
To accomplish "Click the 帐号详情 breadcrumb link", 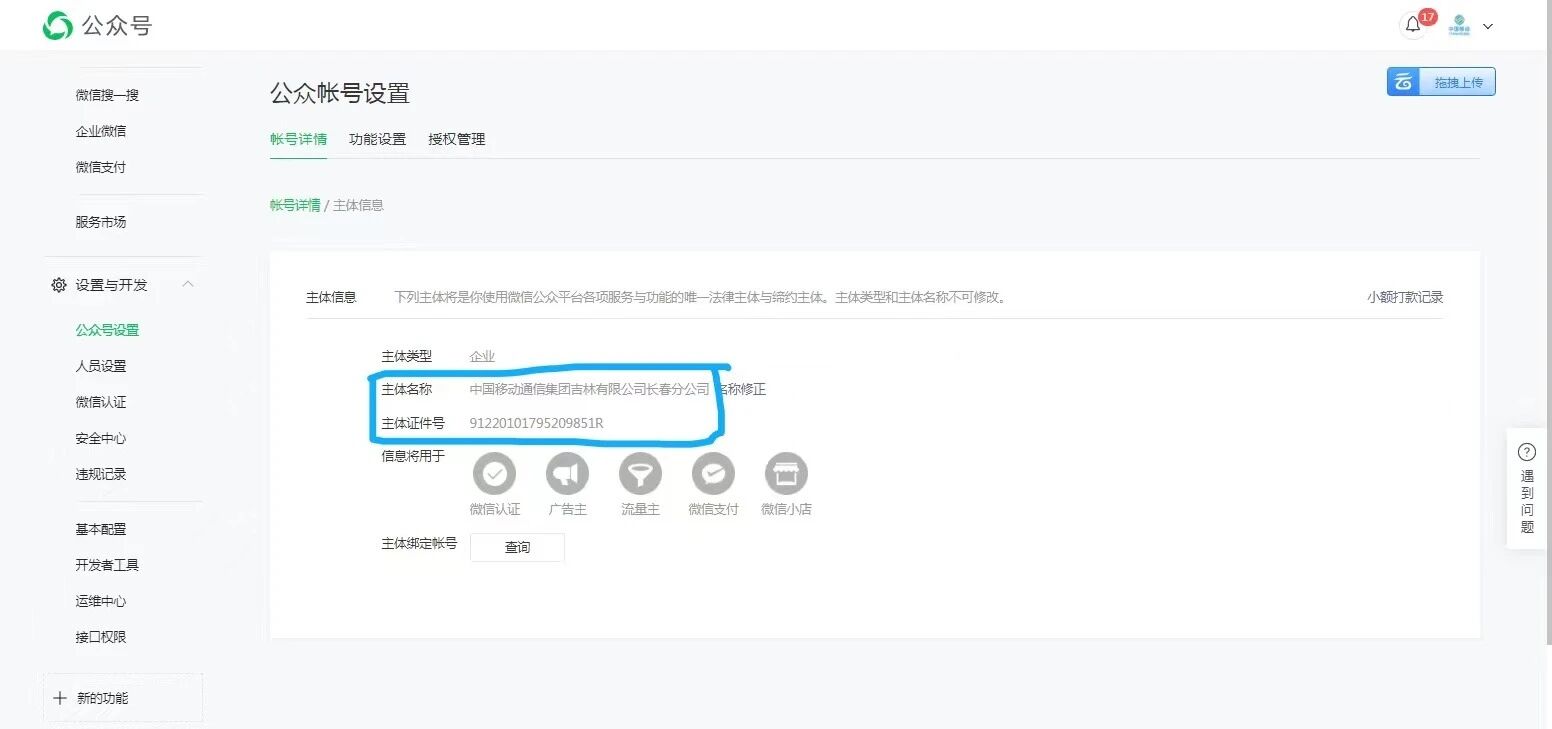I will 295,205.
